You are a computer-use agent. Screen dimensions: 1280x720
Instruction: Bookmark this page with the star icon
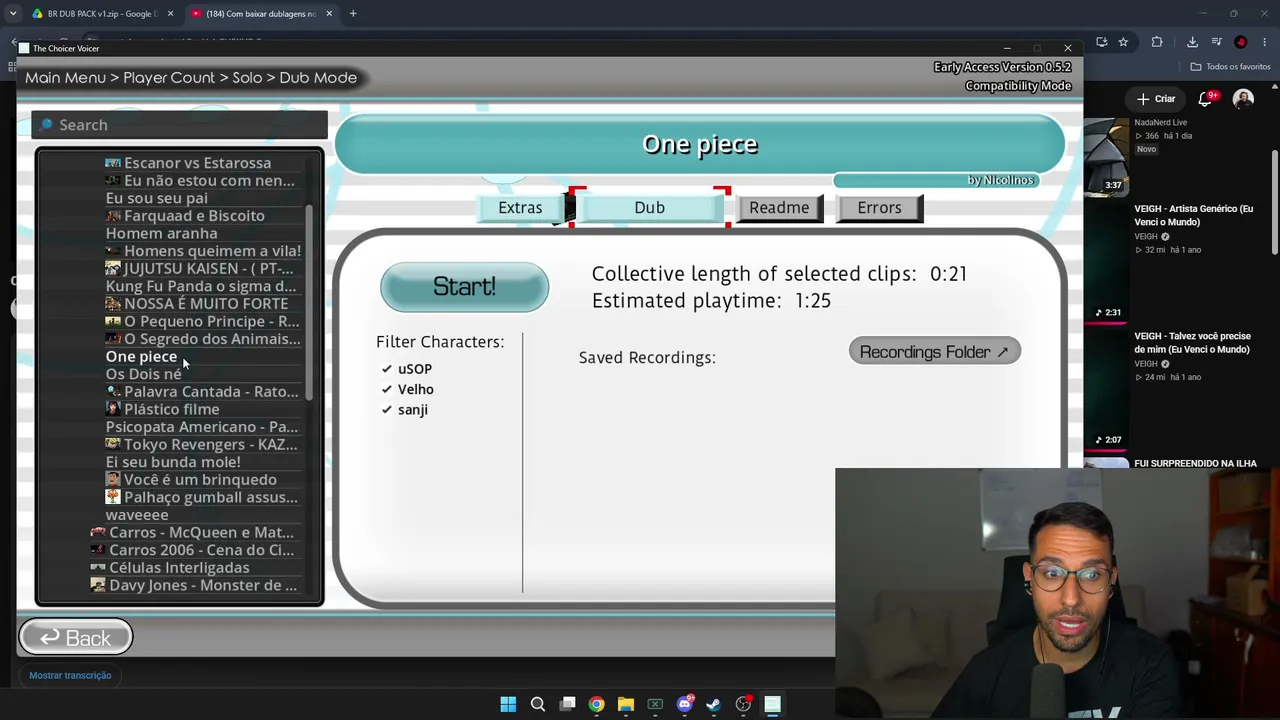click(1123, 42)
